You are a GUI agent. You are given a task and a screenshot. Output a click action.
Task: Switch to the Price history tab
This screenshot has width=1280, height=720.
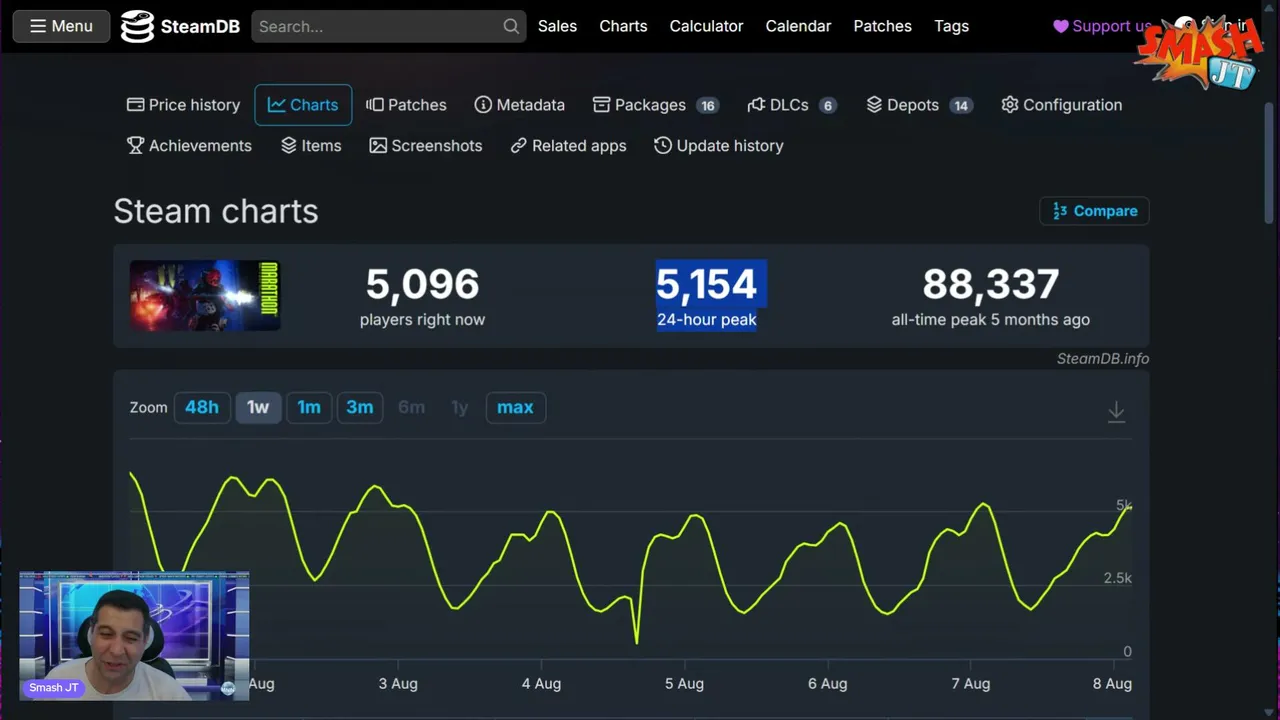(184, 105)
